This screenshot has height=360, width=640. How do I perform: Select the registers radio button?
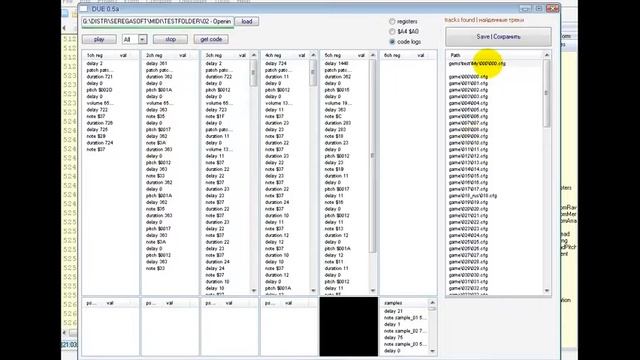[392, 21]
